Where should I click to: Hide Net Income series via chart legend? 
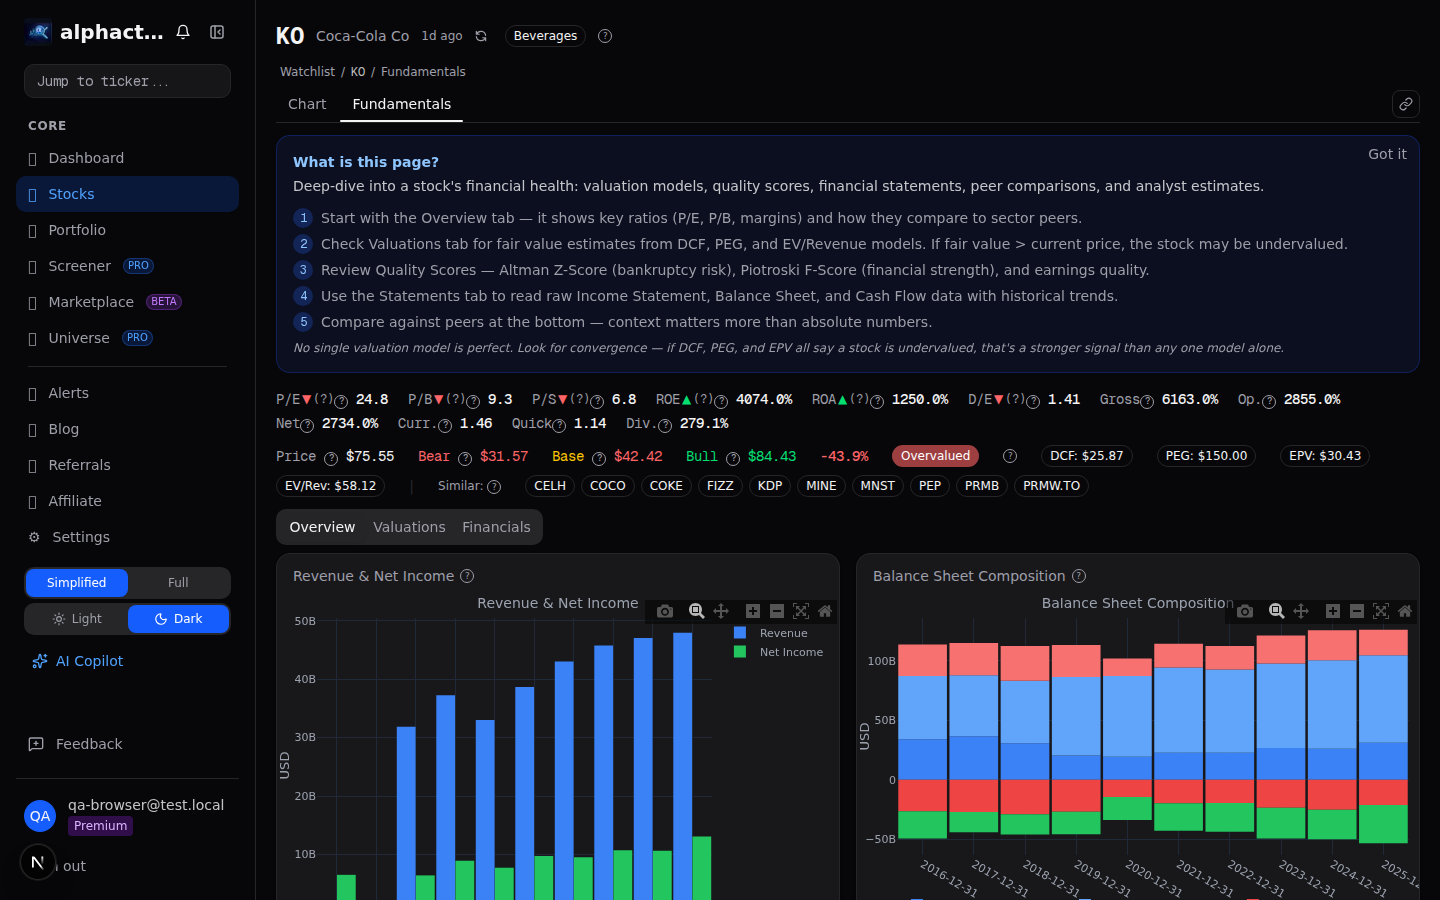click(x=792, y=652)
